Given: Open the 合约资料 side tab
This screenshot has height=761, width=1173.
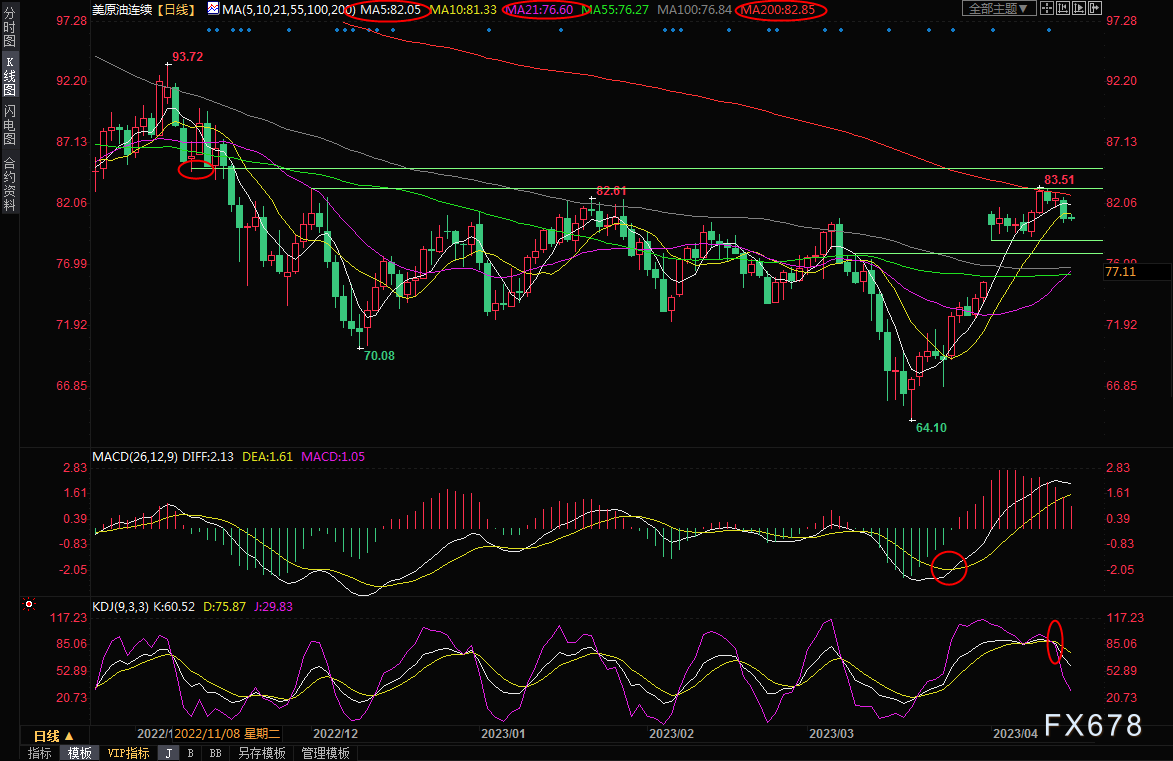Looking at the screenshot, I should click(10, 183).
